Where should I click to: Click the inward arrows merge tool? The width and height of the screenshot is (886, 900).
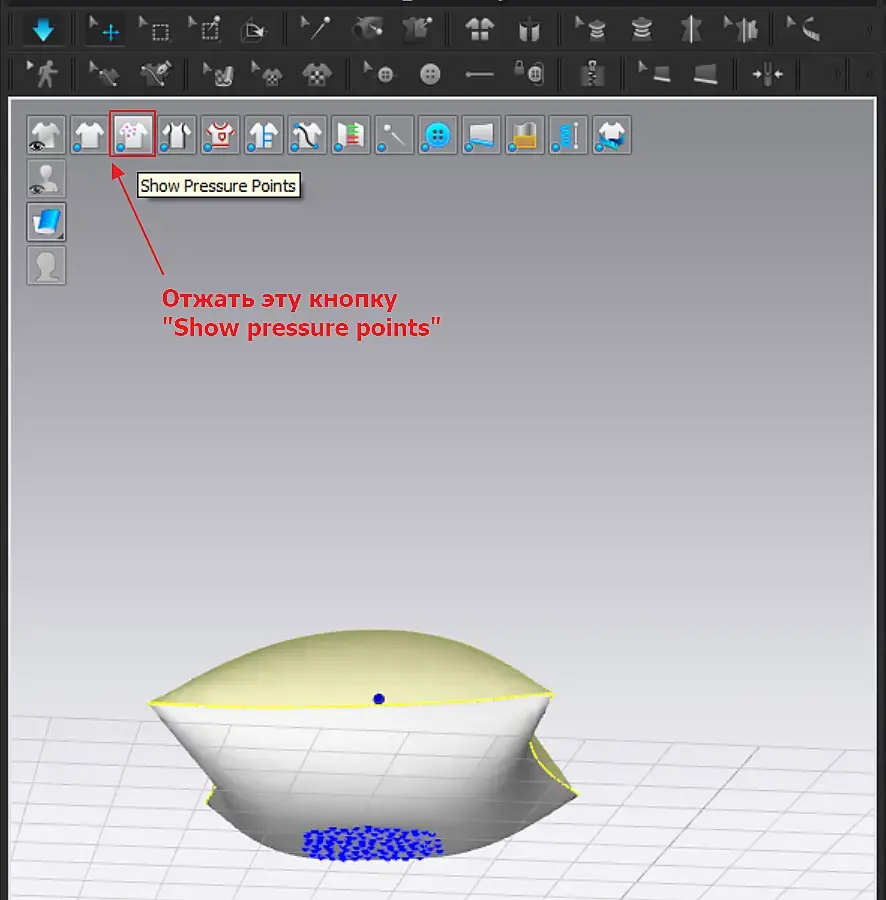point(767,74)
